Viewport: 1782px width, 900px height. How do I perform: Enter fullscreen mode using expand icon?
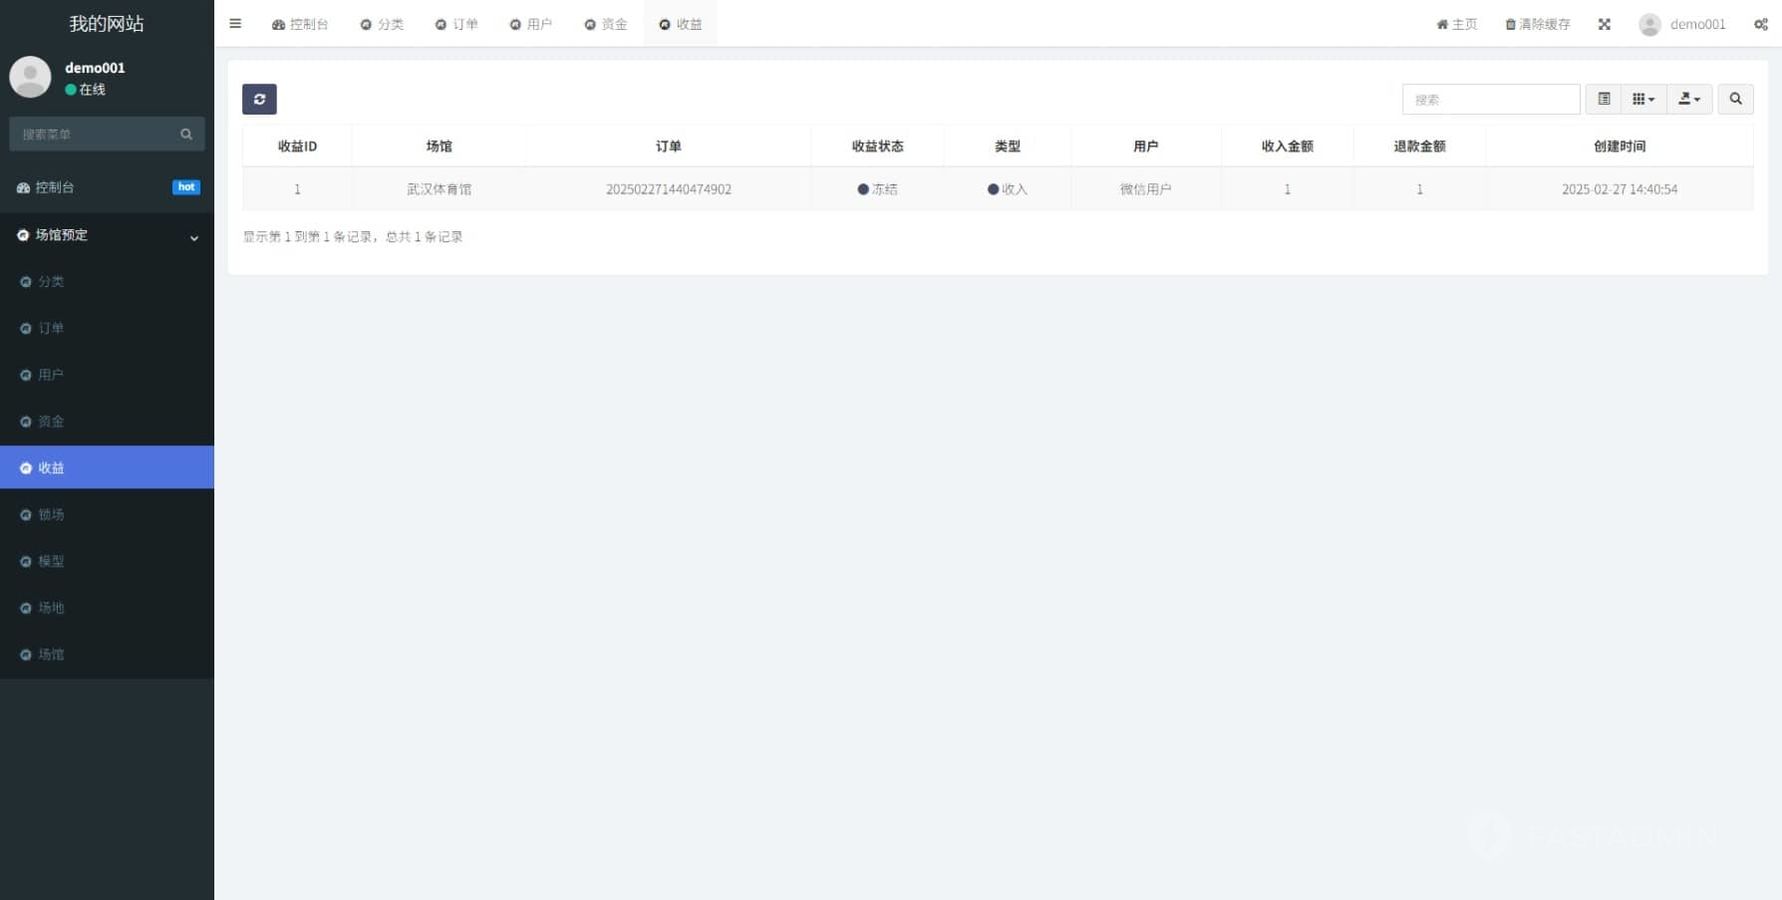pos(1604,24)
